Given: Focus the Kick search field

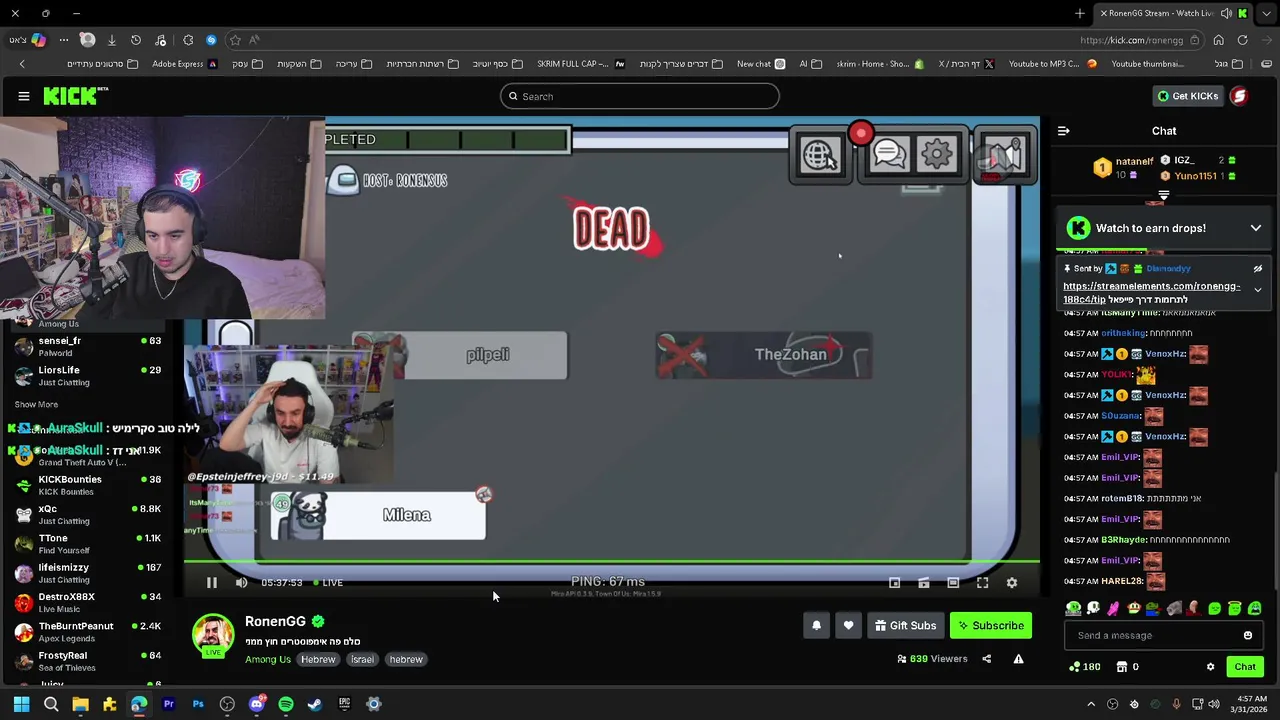Looking at the screenshot, I should (640, 96).
